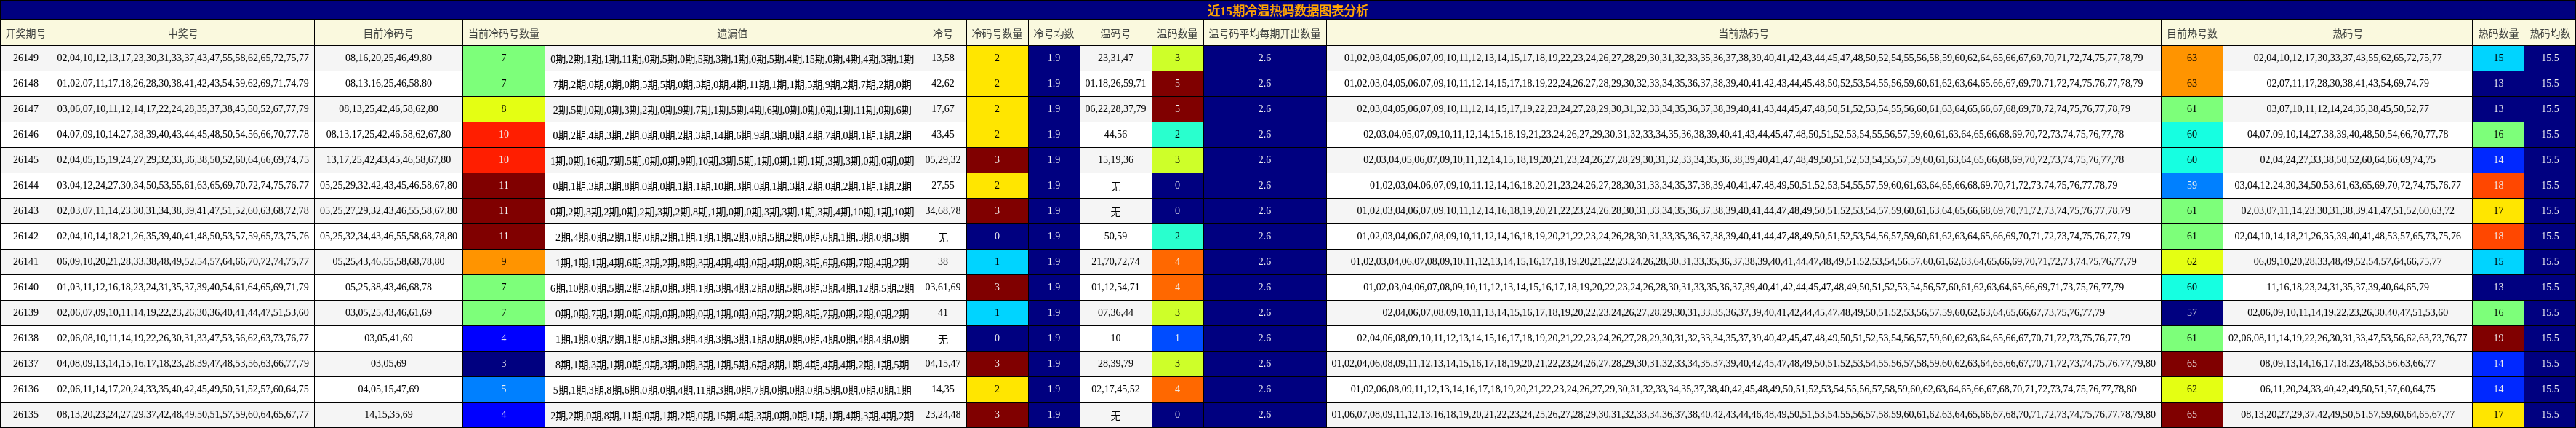
Task: Select period number 26145 cell
Action: 26,160
